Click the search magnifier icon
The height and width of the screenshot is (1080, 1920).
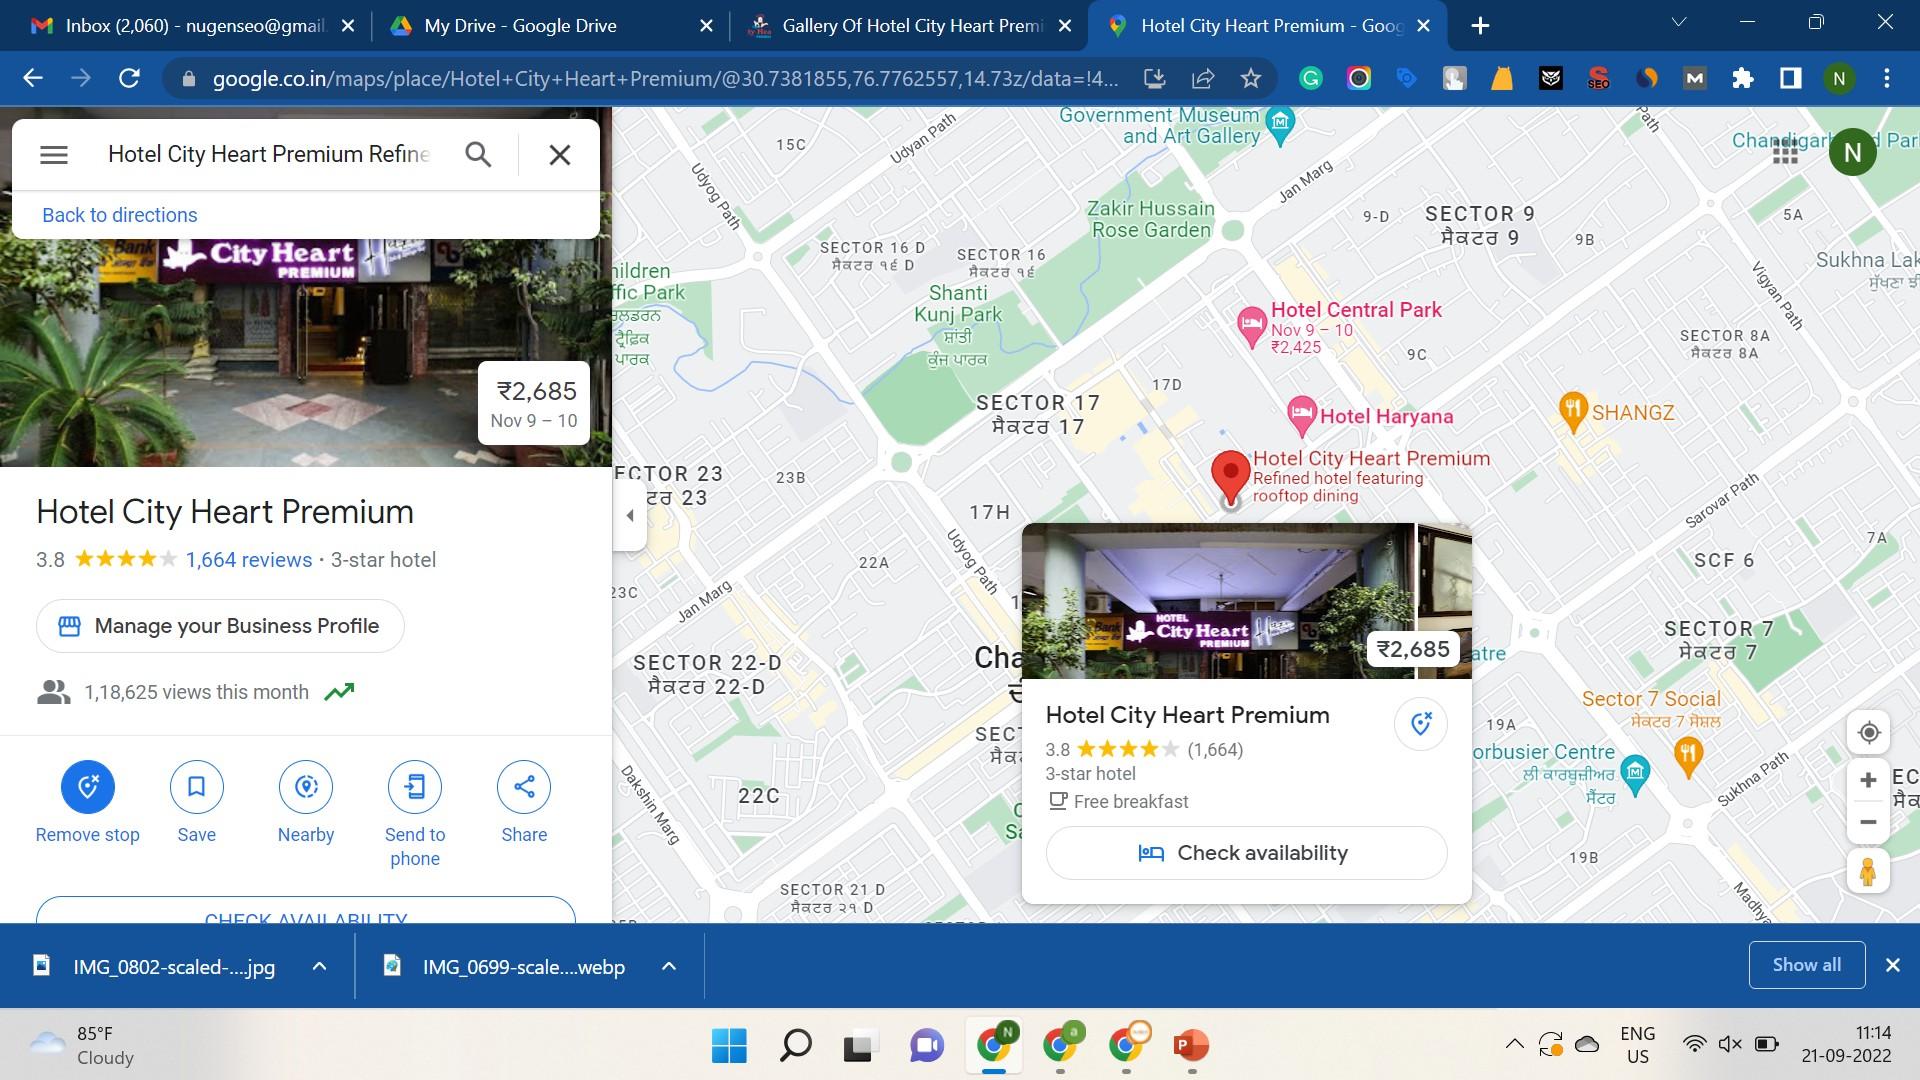(x=478, y=154)
